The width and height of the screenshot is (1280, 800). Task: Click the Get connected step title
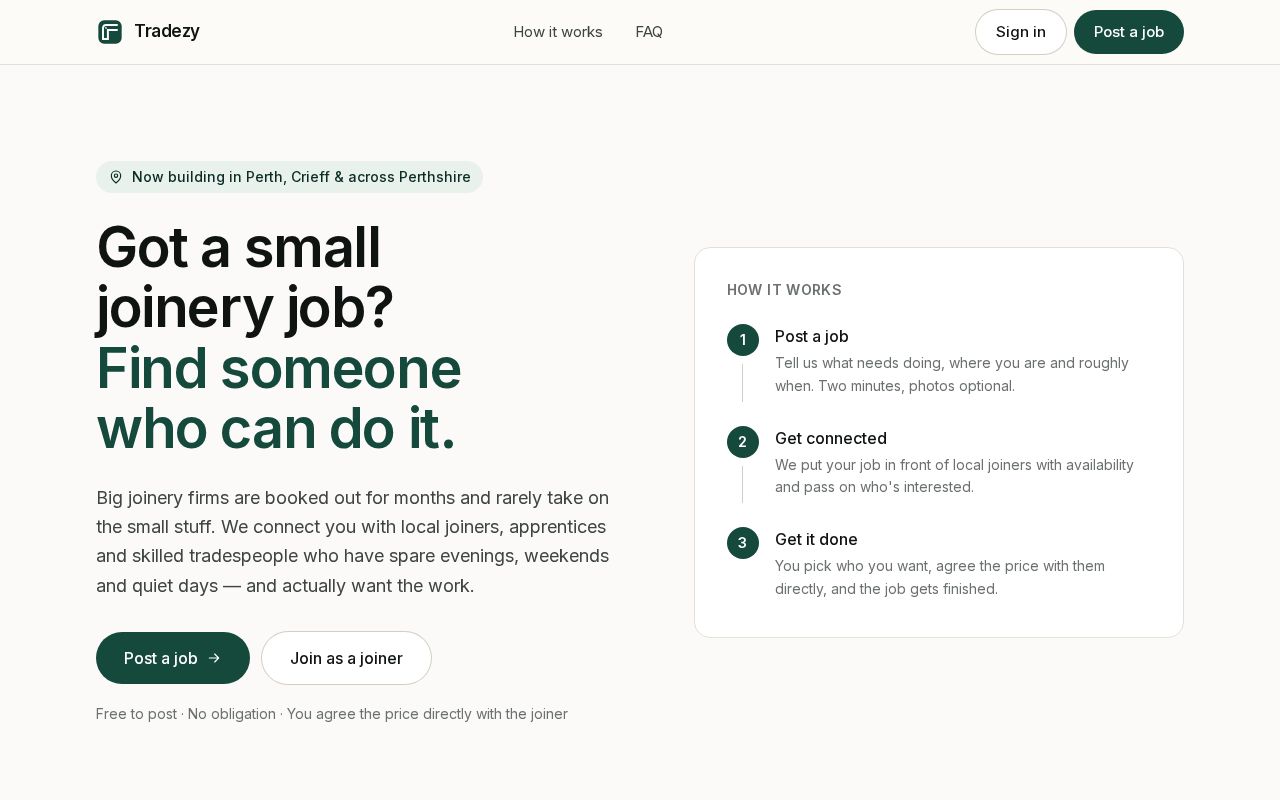coord(831,439)
